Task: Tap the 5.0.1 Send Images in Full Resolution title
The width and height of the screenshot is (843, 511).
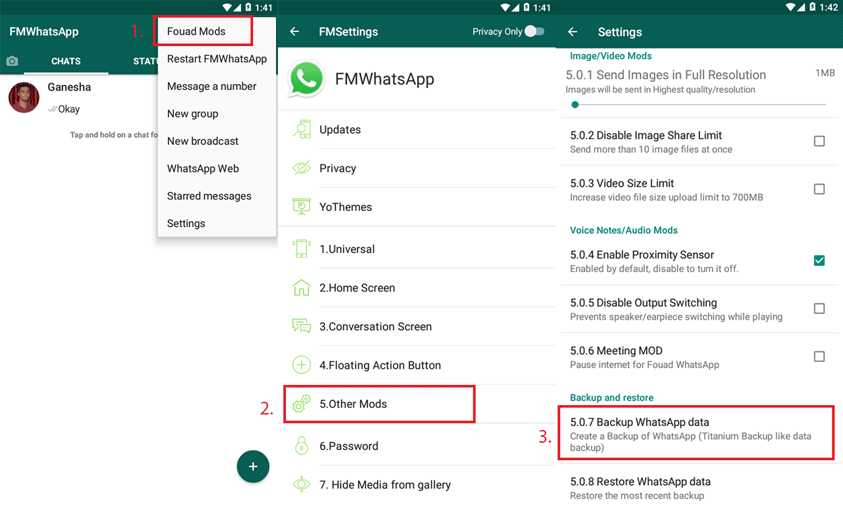Action: coord(666,75)
